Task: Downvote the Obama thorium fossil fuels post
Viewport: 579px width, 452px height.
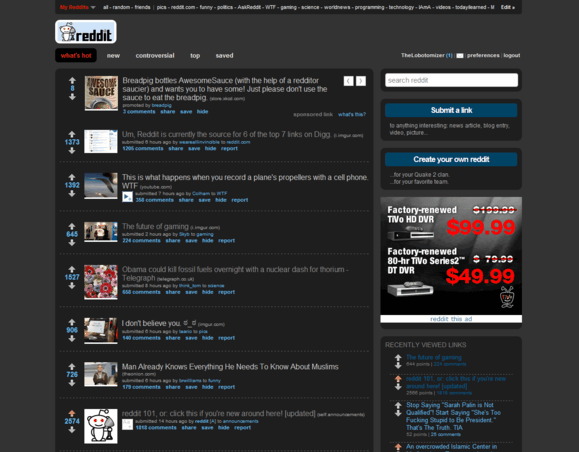Action: click(72, 285)
